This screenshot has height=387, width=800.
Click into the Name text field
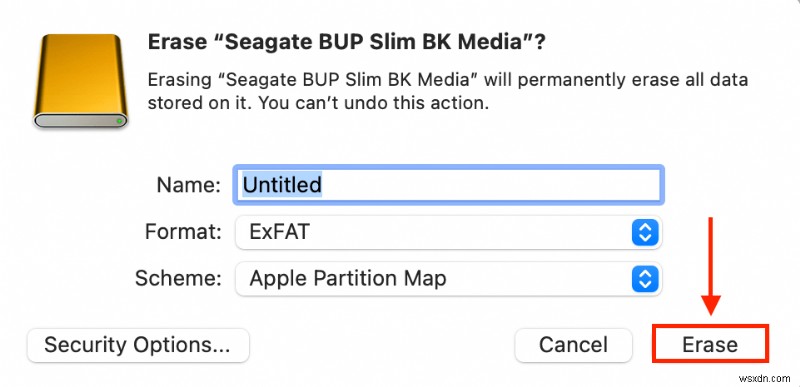pyautogui.click(x=448, y=185)
